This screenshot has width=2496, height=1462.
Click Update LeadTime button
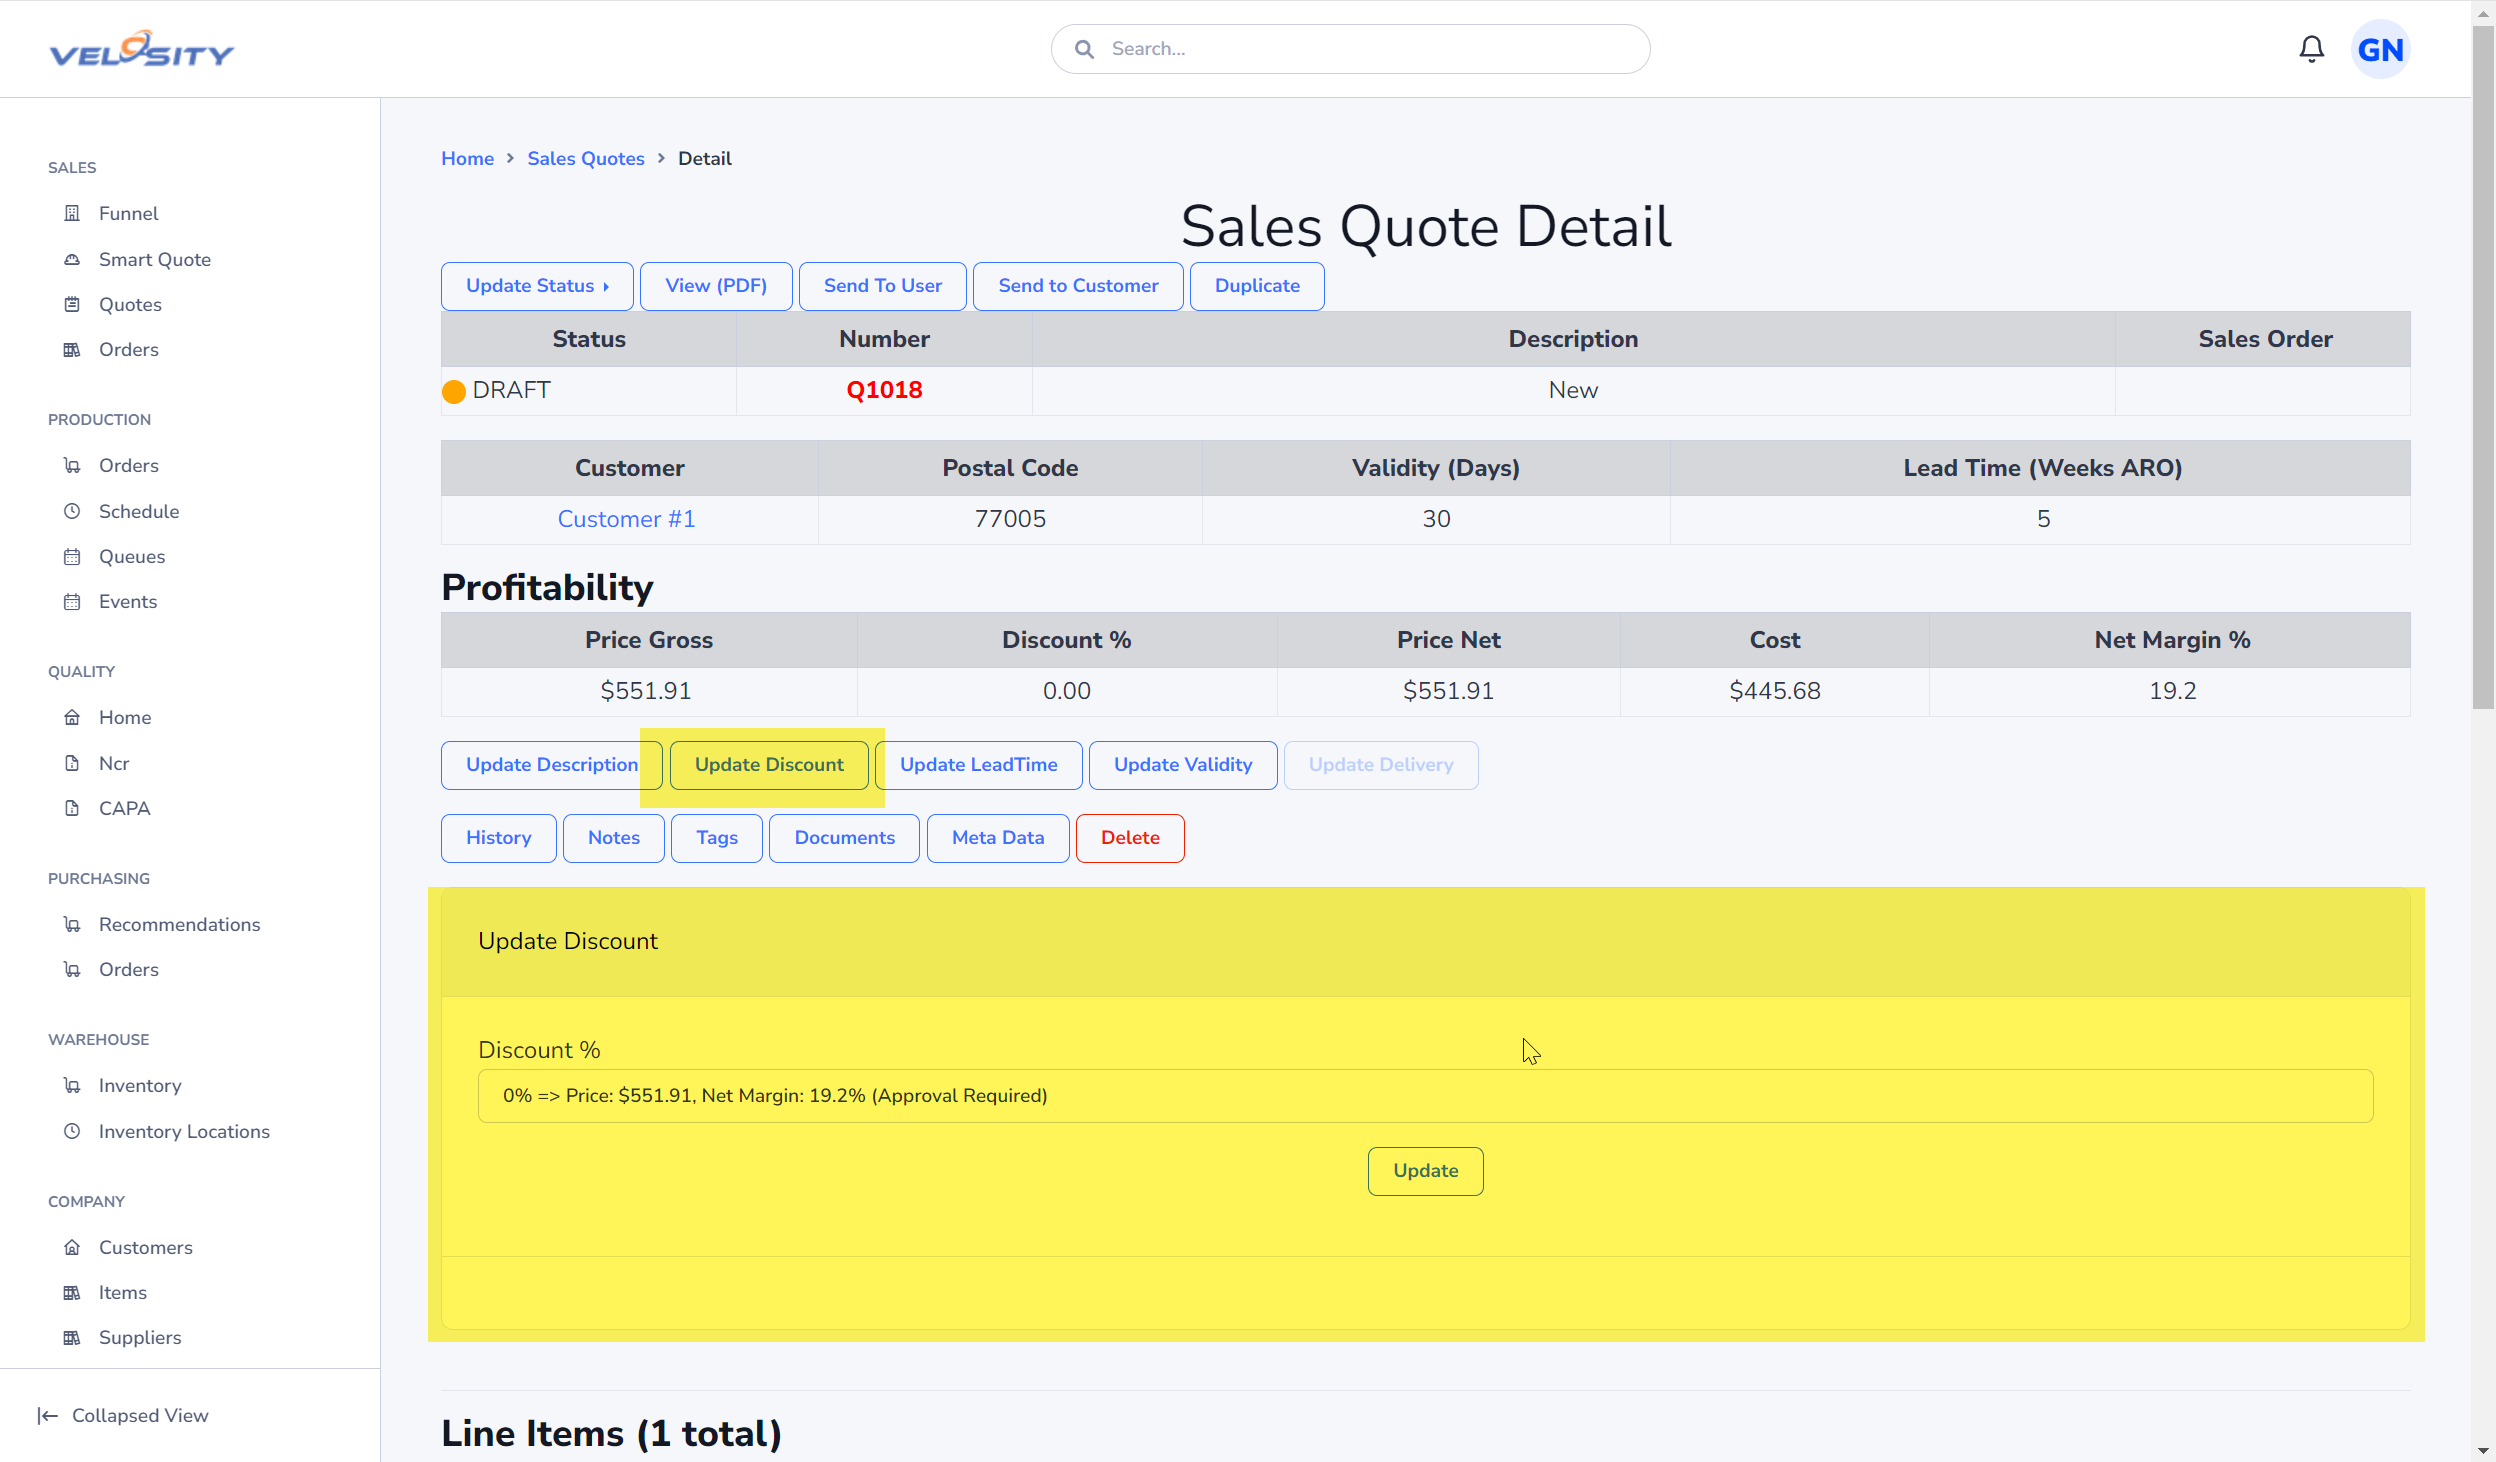[978, 765]
